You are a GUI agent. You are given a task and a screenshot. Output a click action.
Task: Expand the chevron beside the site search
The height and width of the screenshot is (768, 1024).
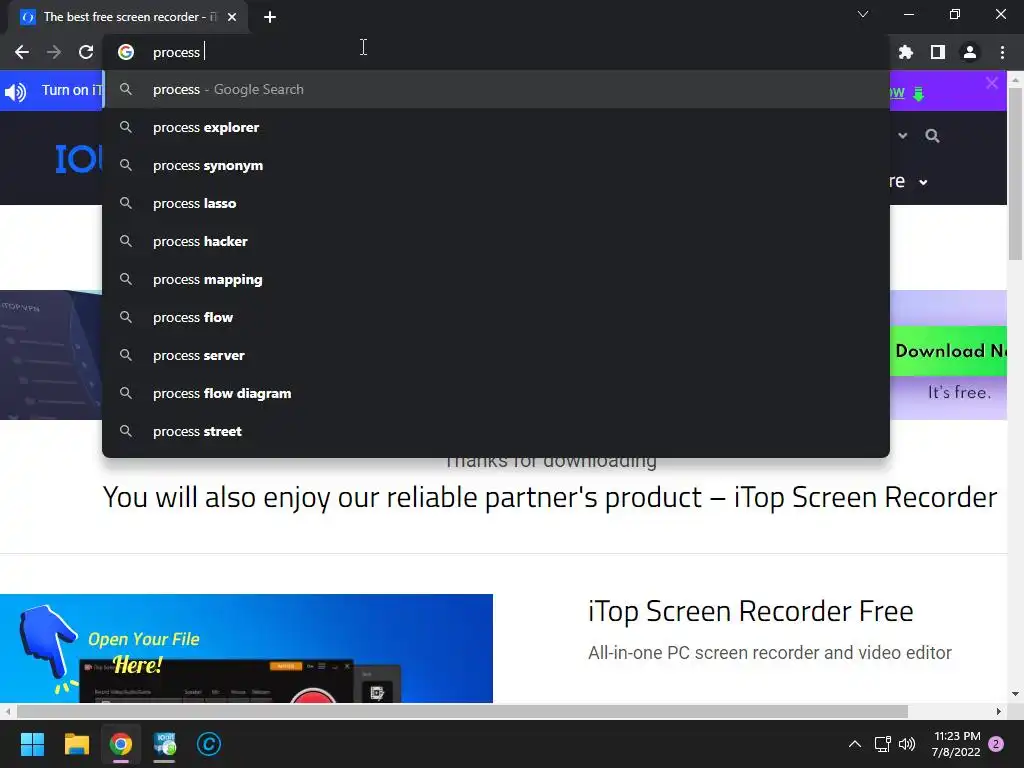(903, 136)
